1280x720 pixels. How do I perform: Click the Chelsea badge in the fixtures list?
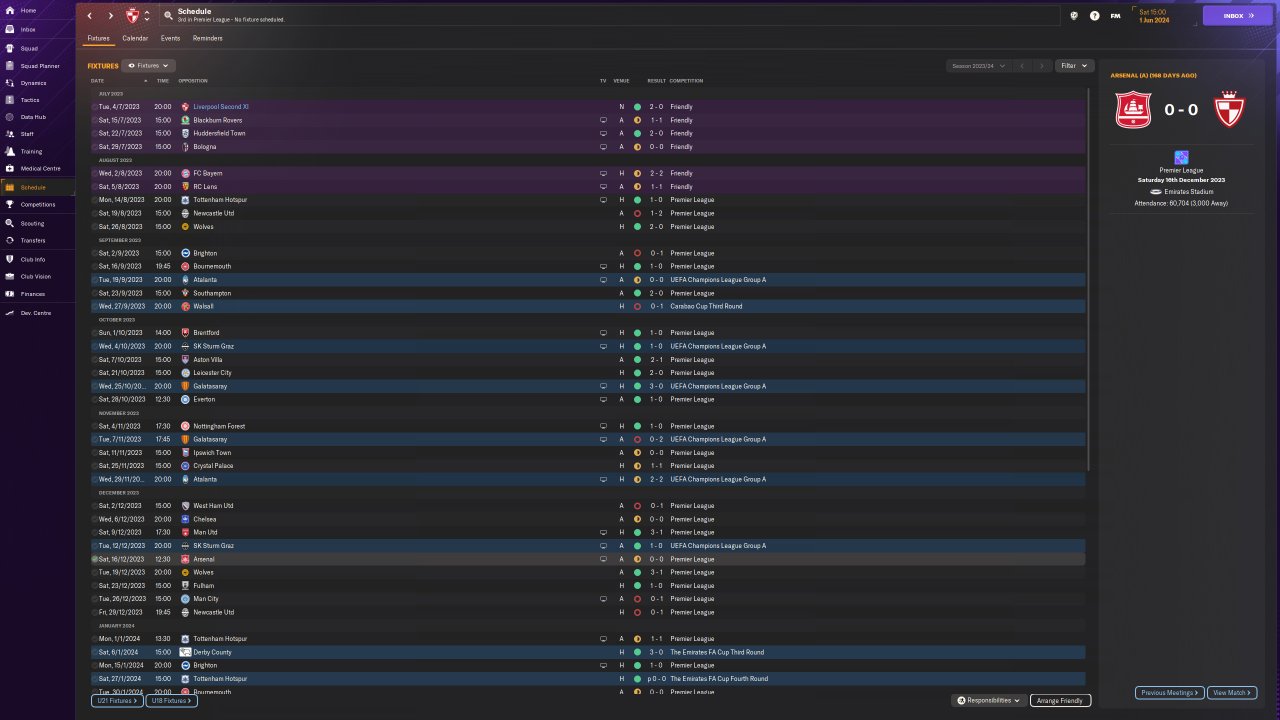(185, 519)
